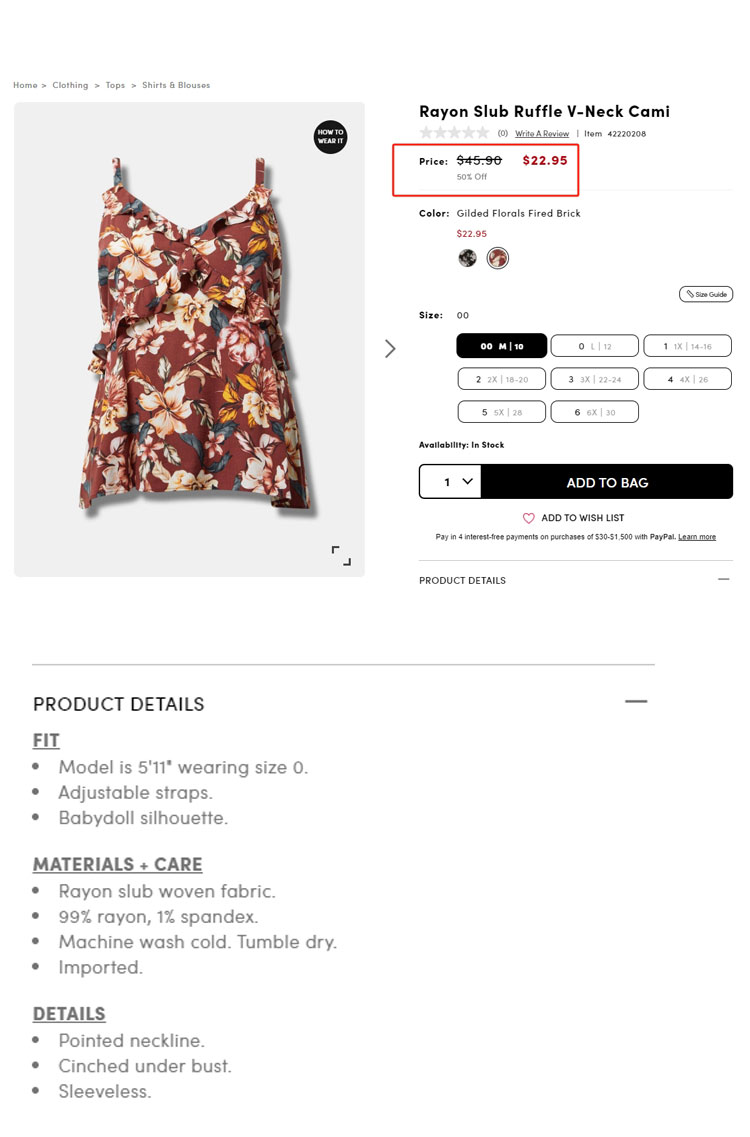
Task: Go to Tops breadcrumb
Action: click(116, 85)
